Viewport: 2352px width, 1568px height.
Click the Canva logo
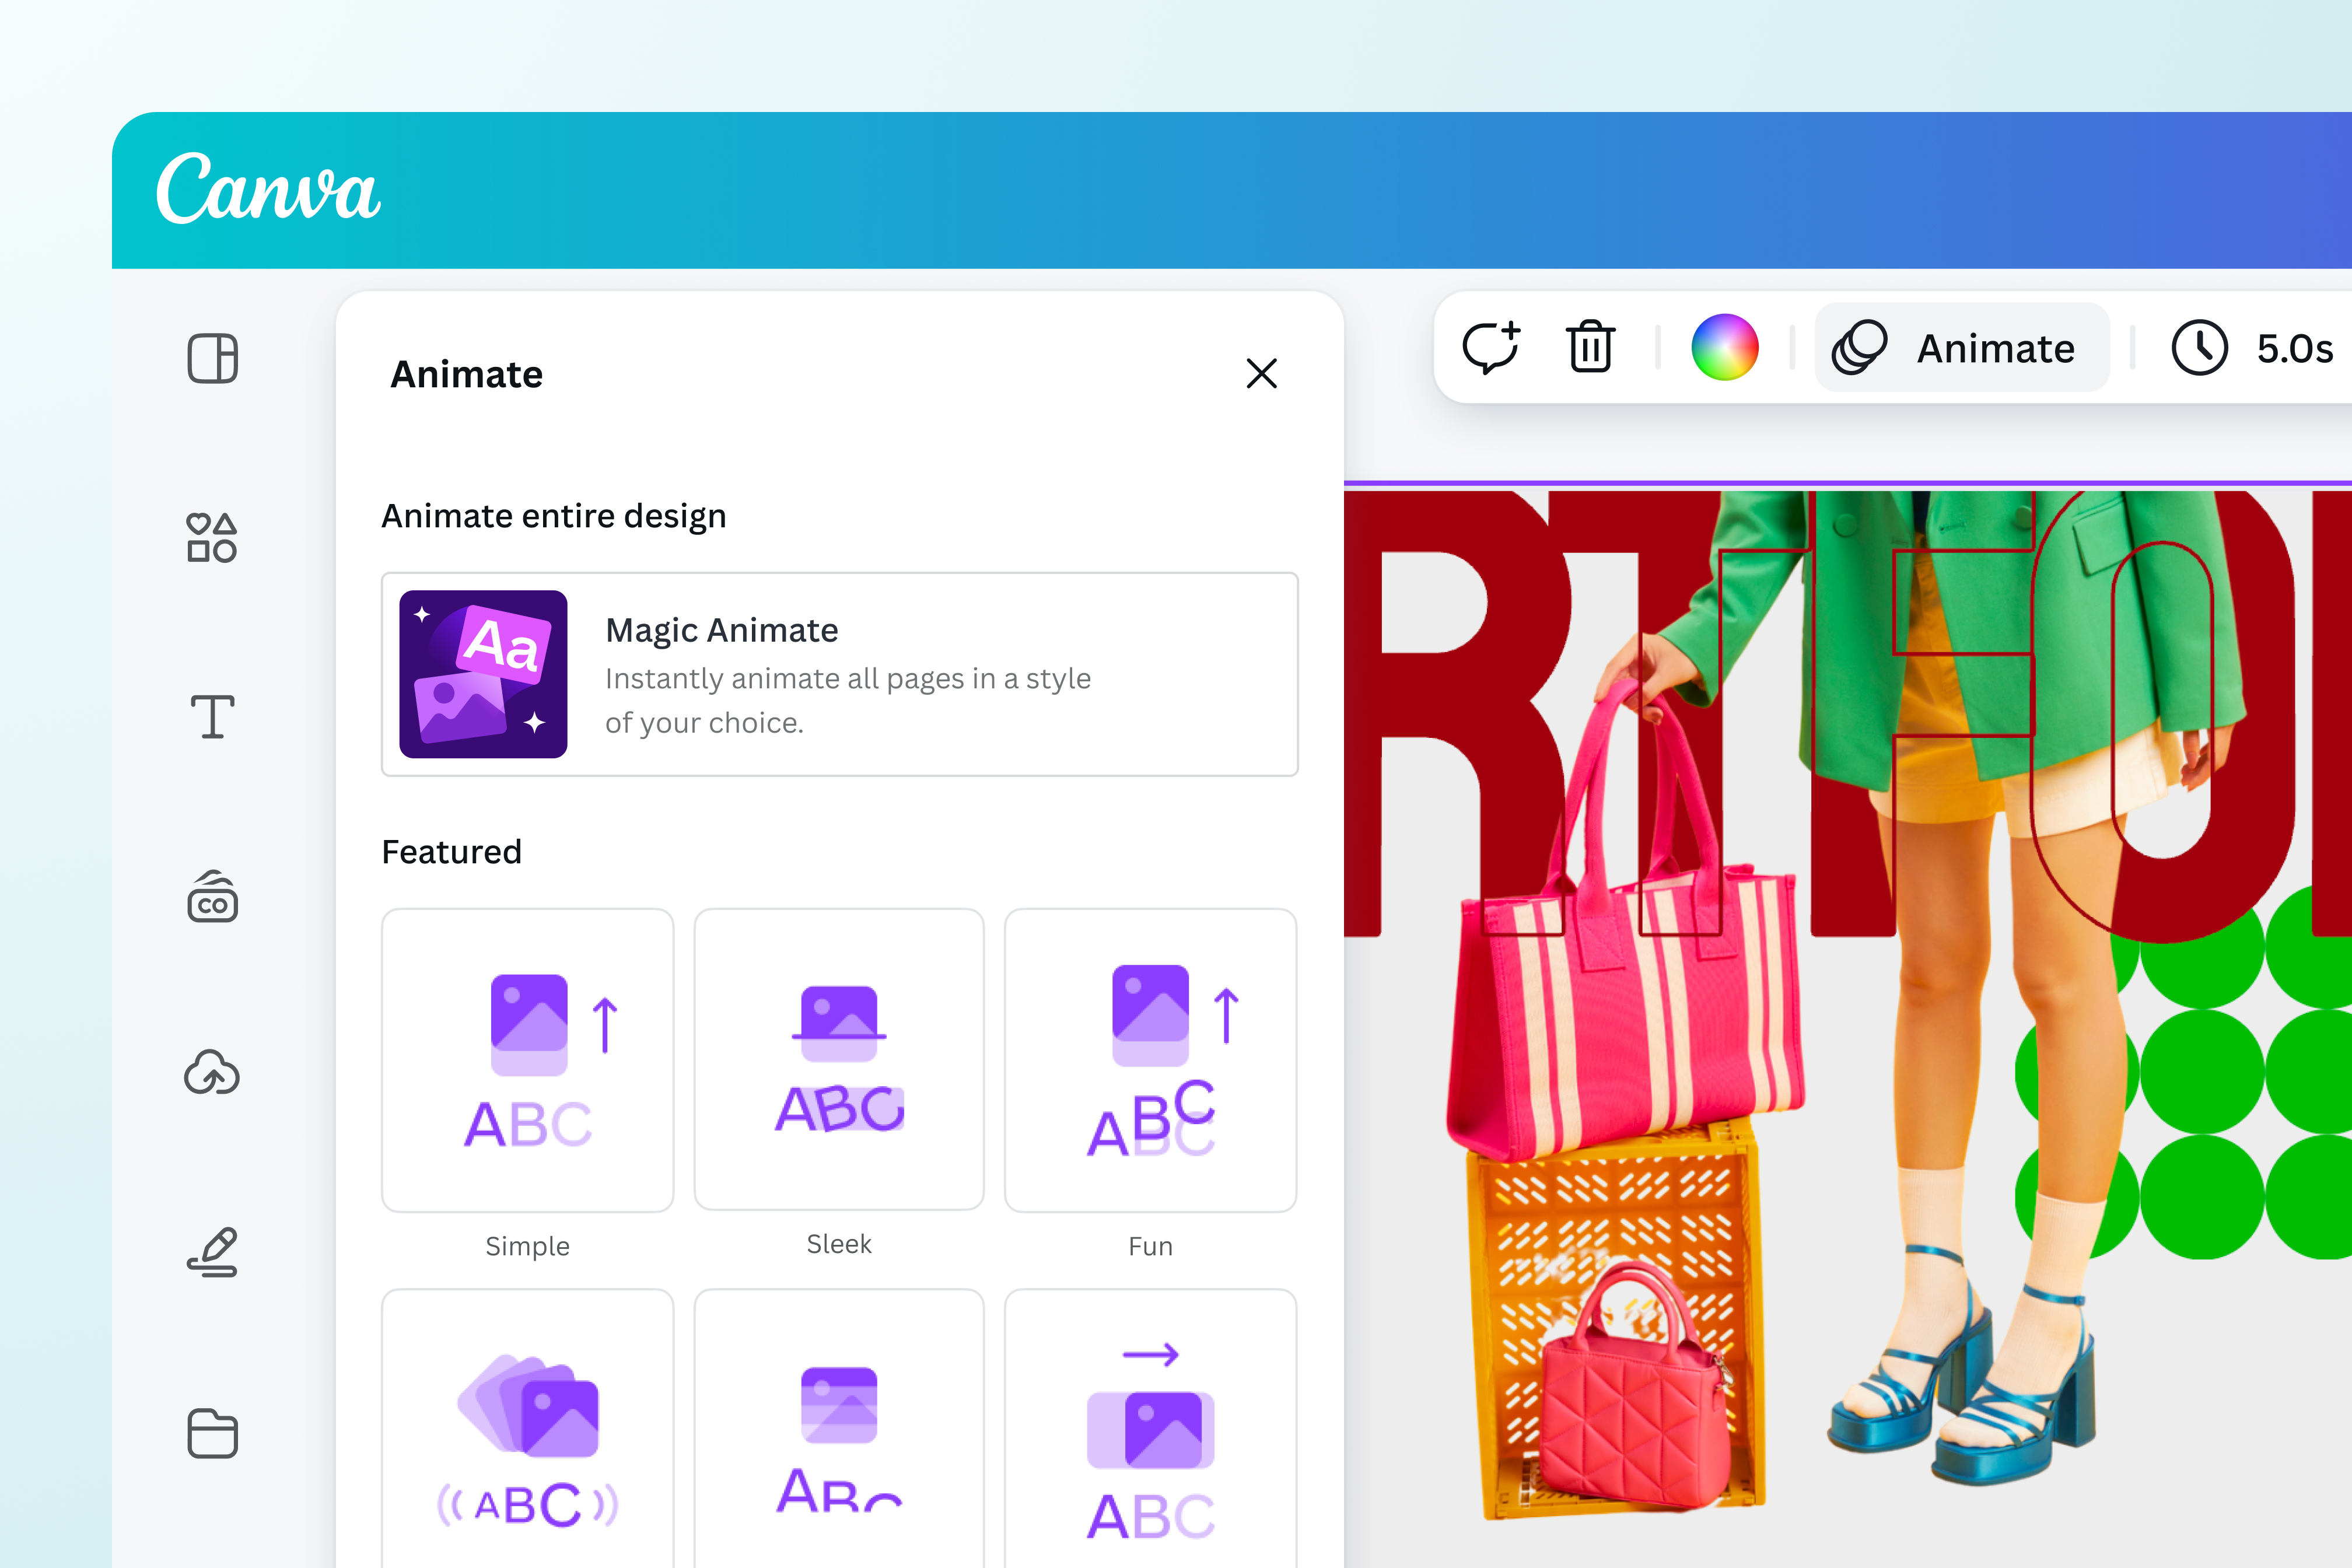click(268, 188)
